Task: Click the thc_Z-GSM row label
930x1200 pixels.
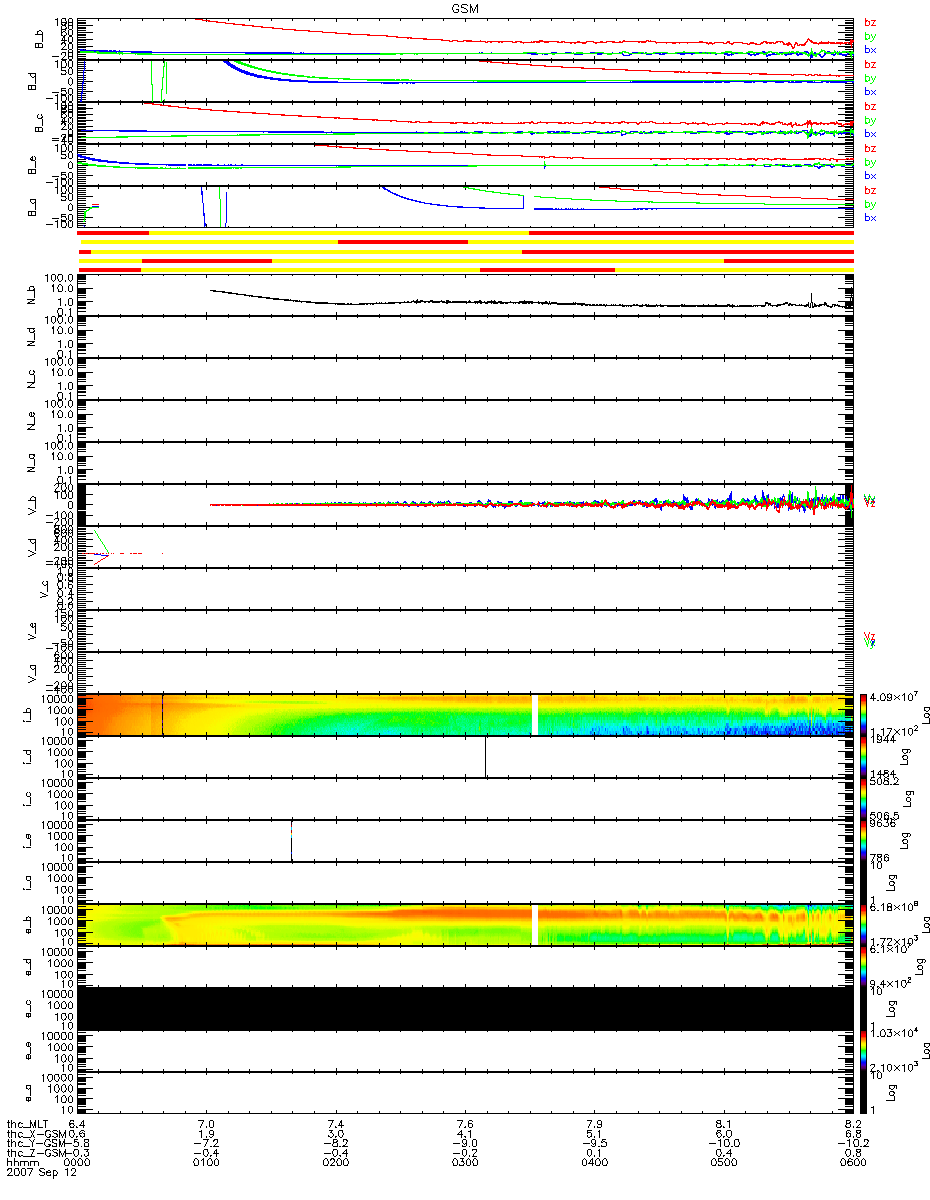Action: pos(36,1153)
